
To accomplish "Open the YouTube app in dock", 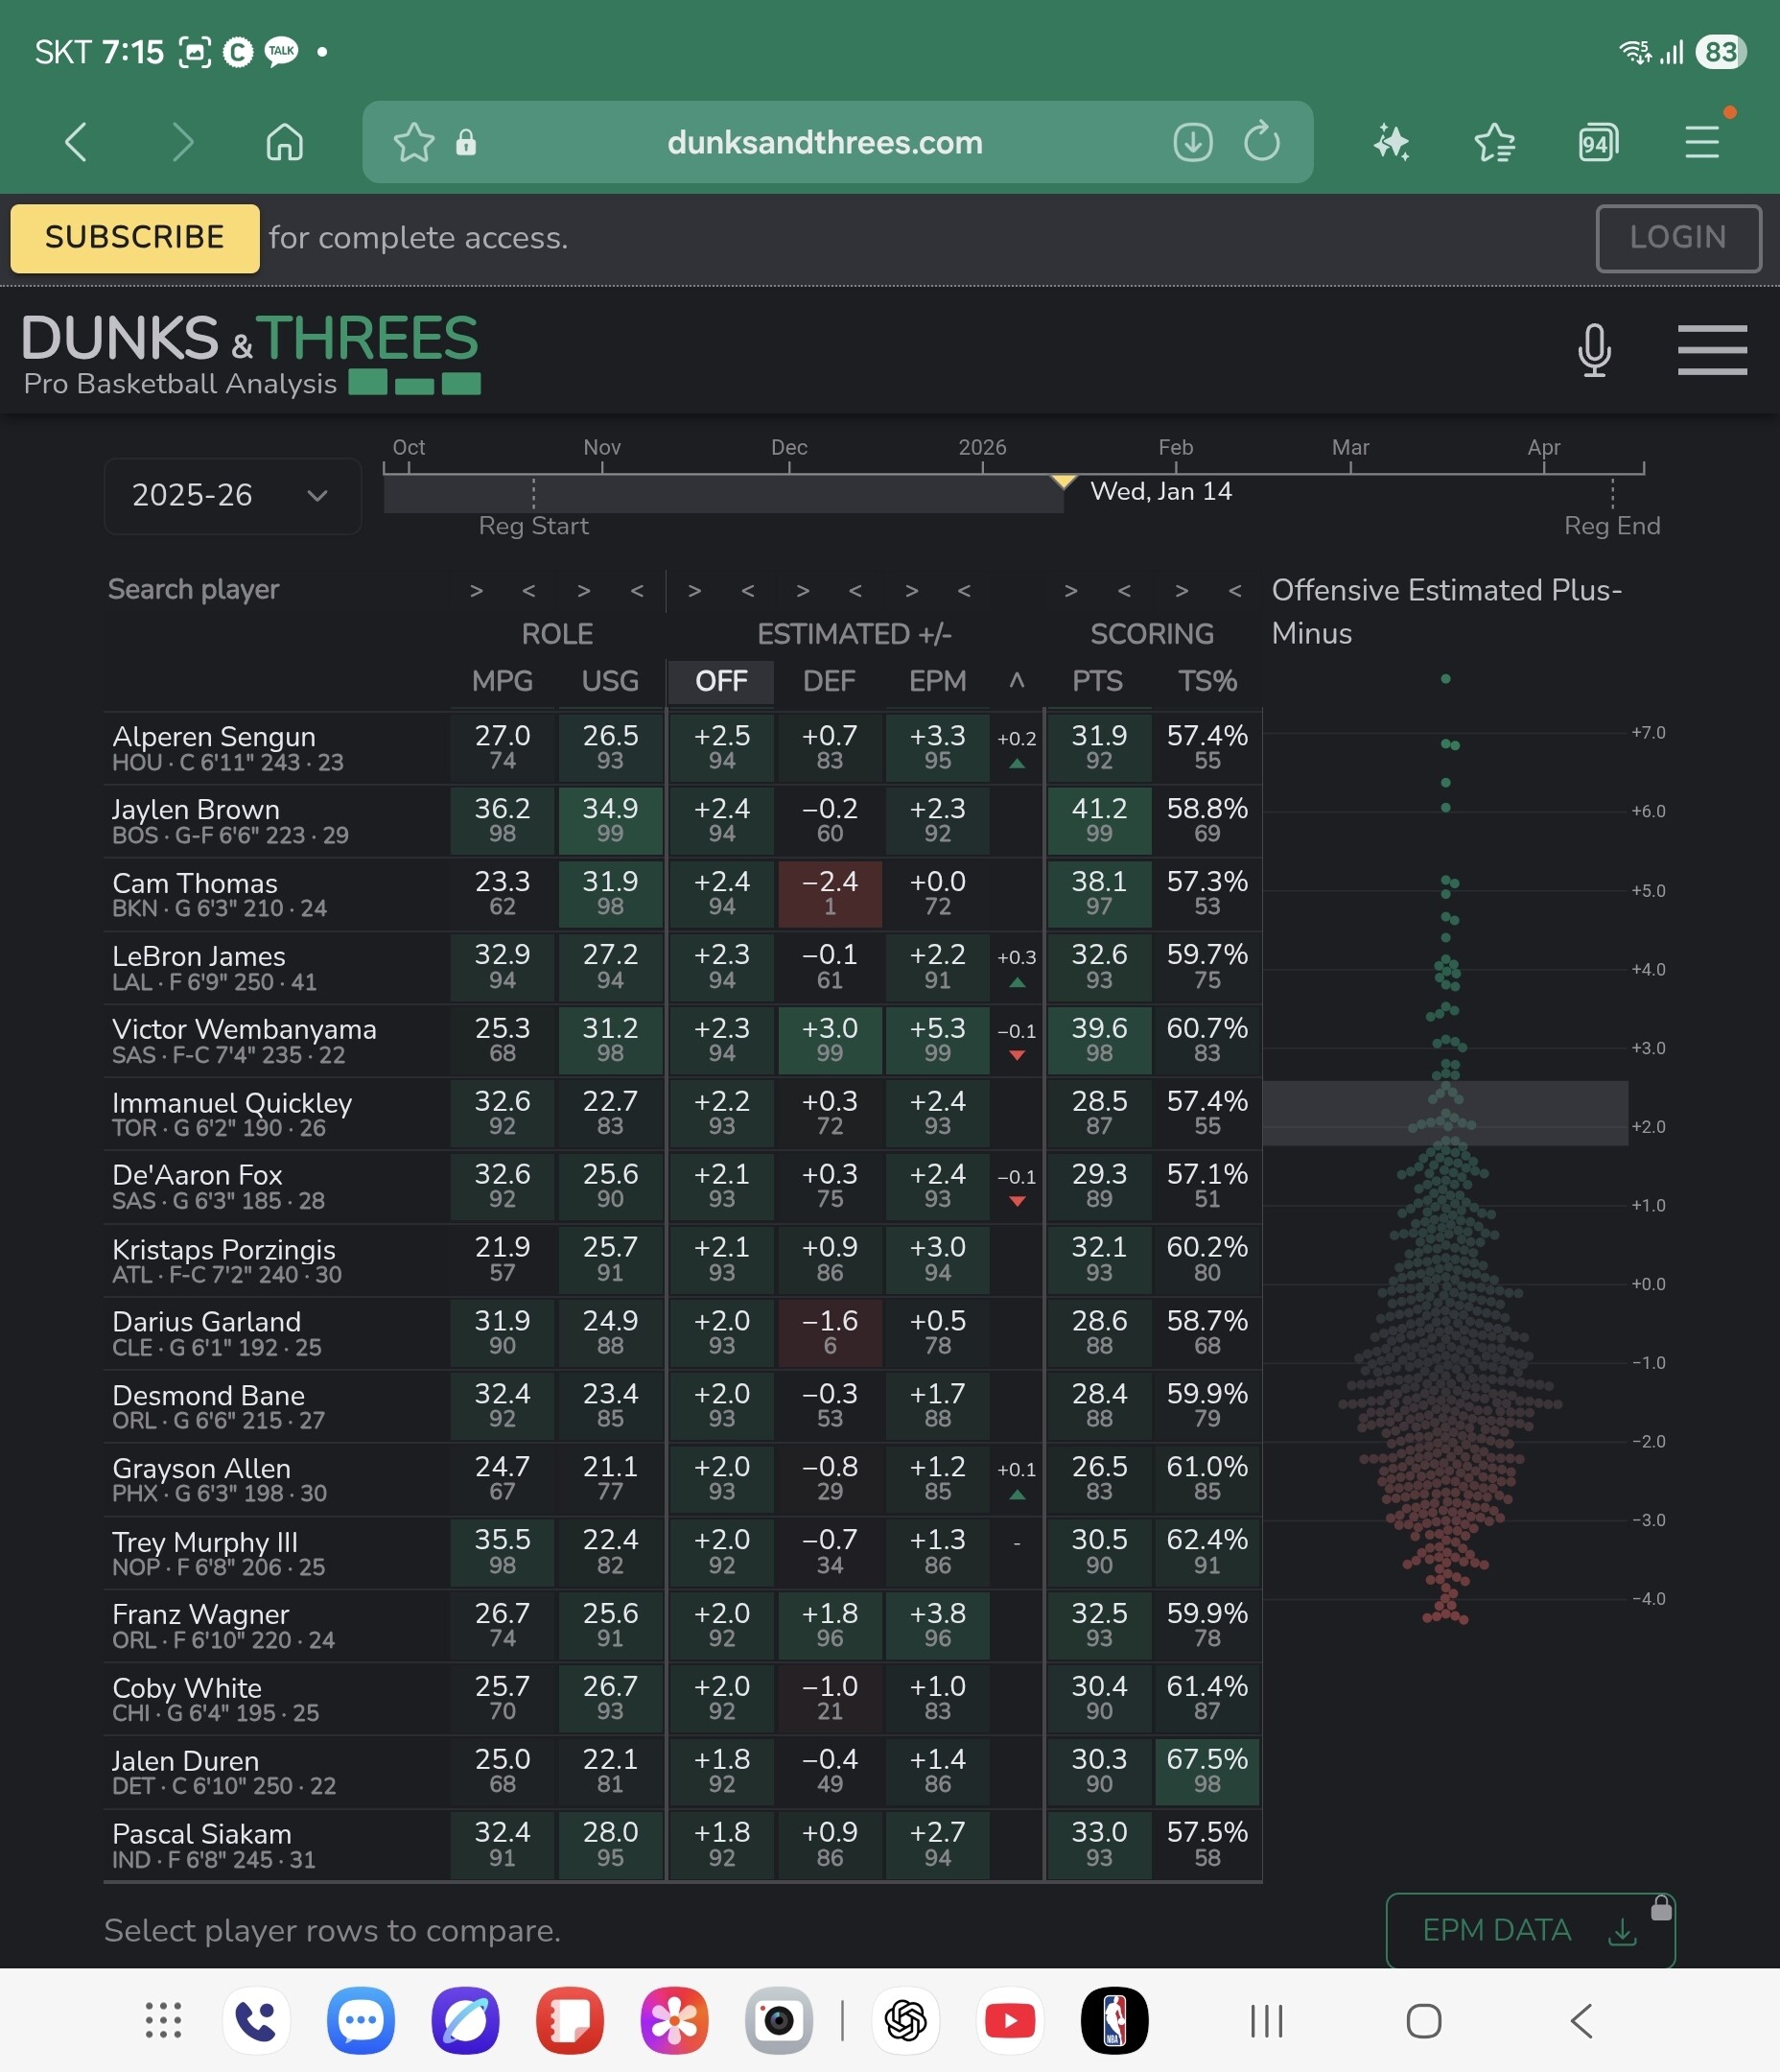I will [x=1010, y=2020].
